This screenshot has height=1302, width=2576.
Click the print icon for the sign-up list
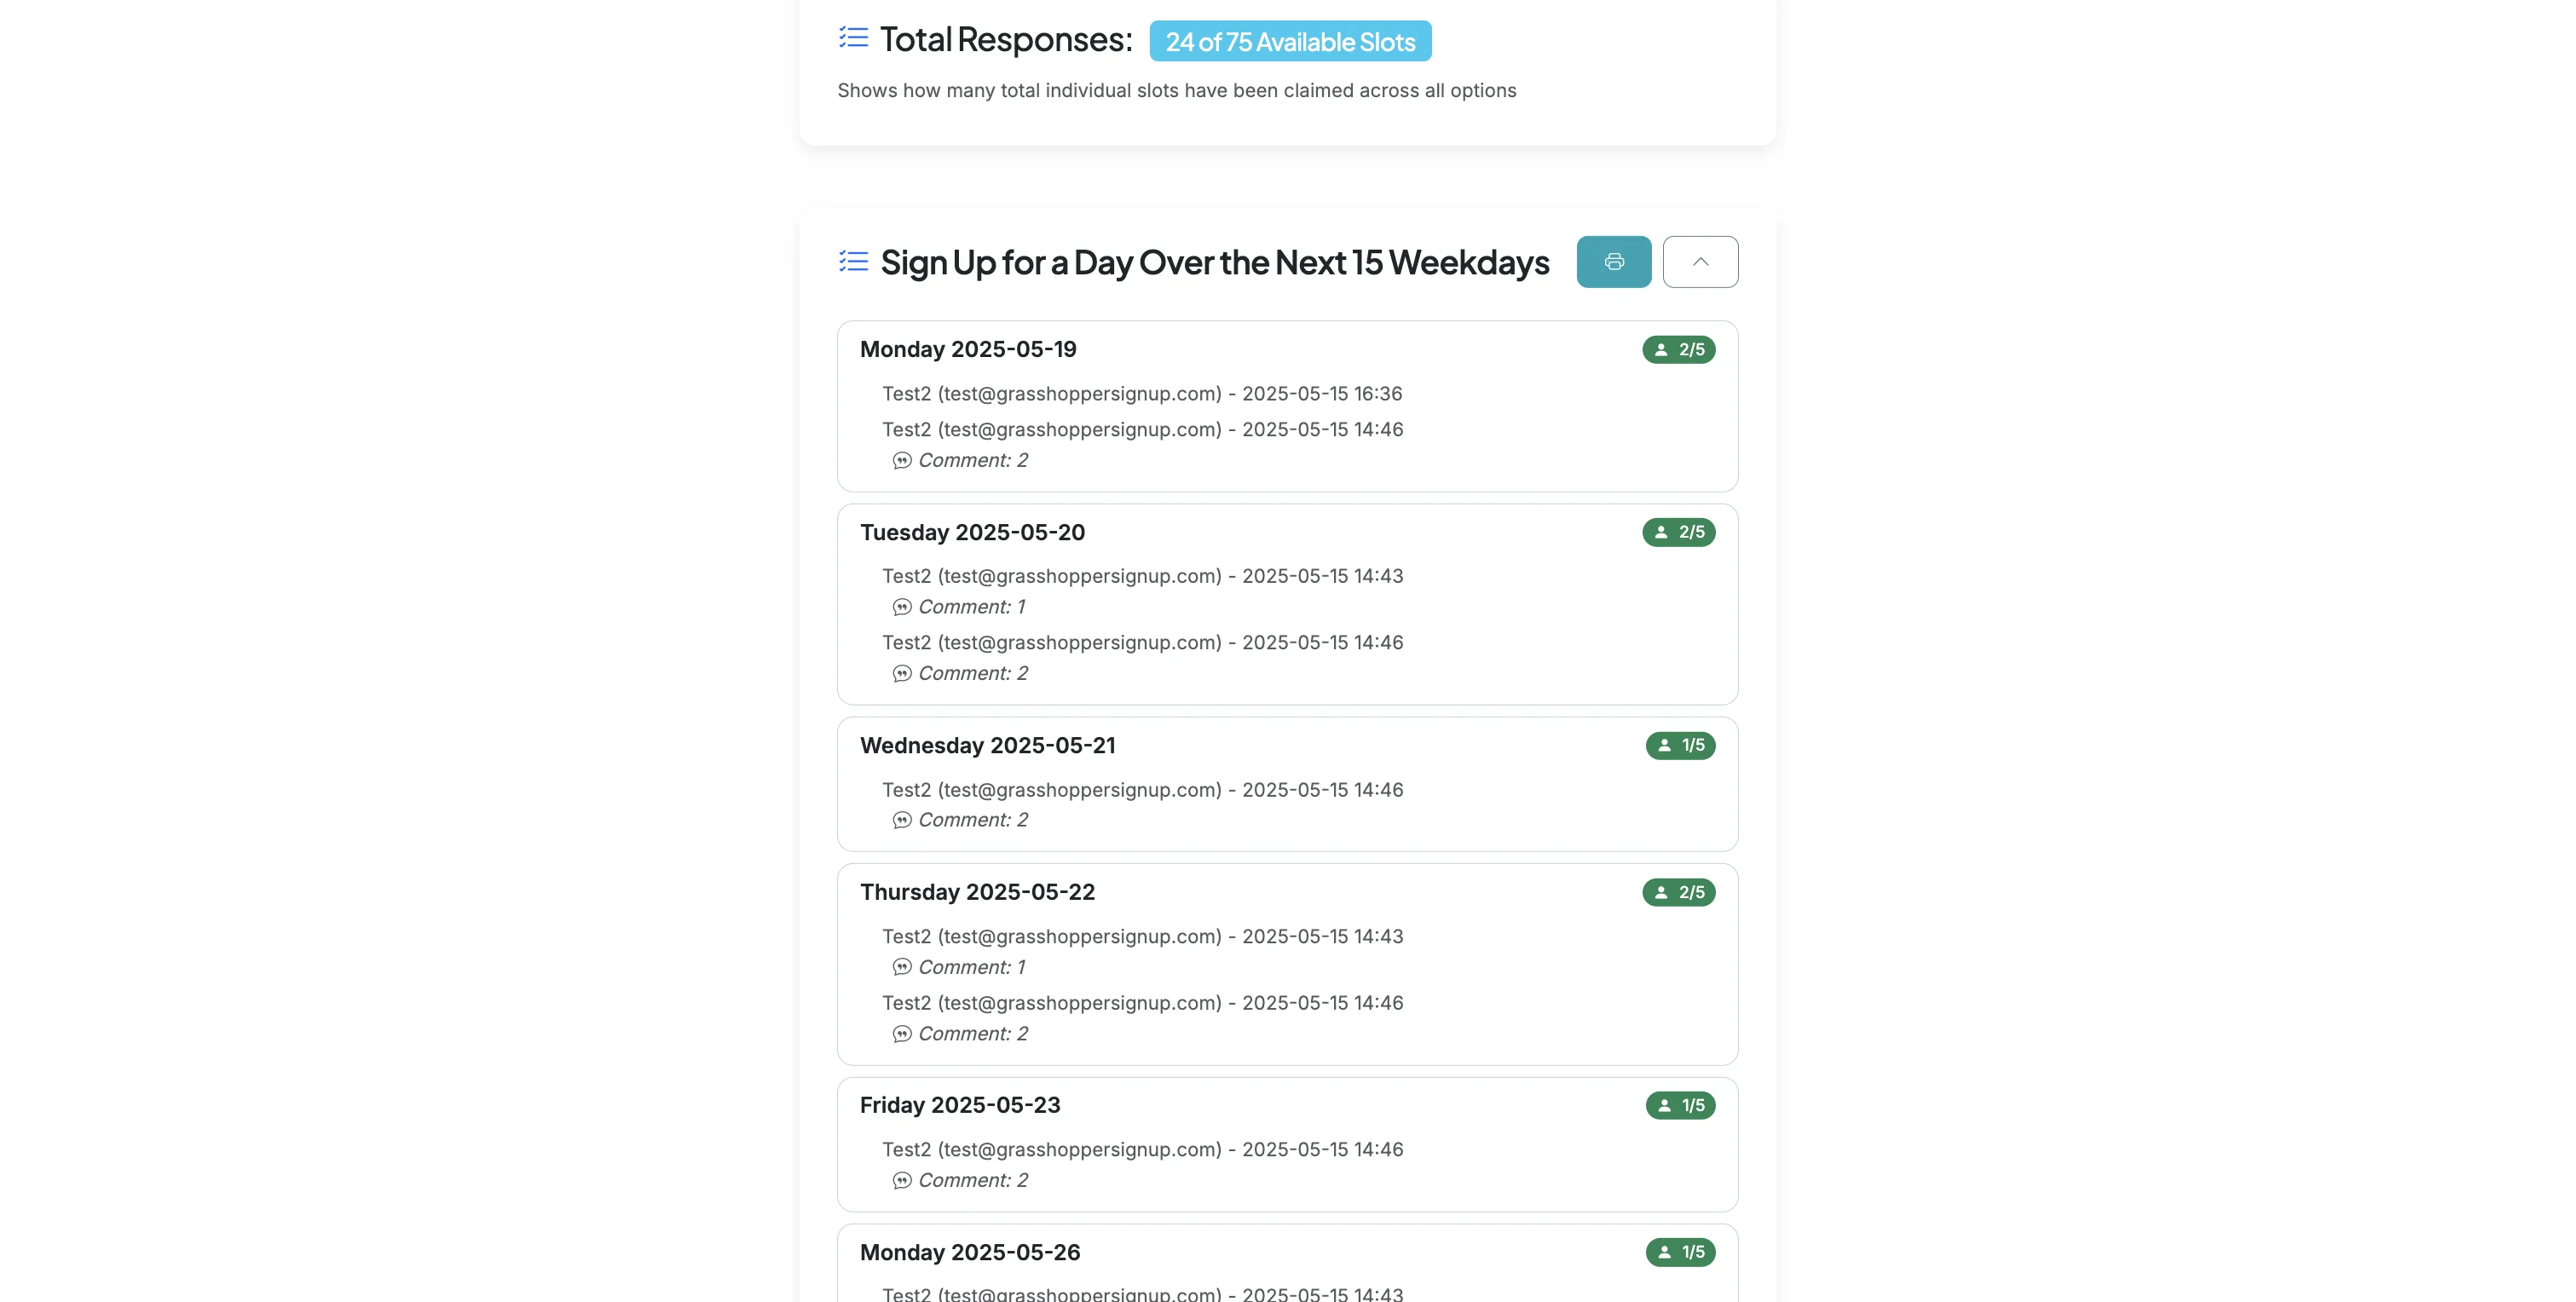point(1613,262)
